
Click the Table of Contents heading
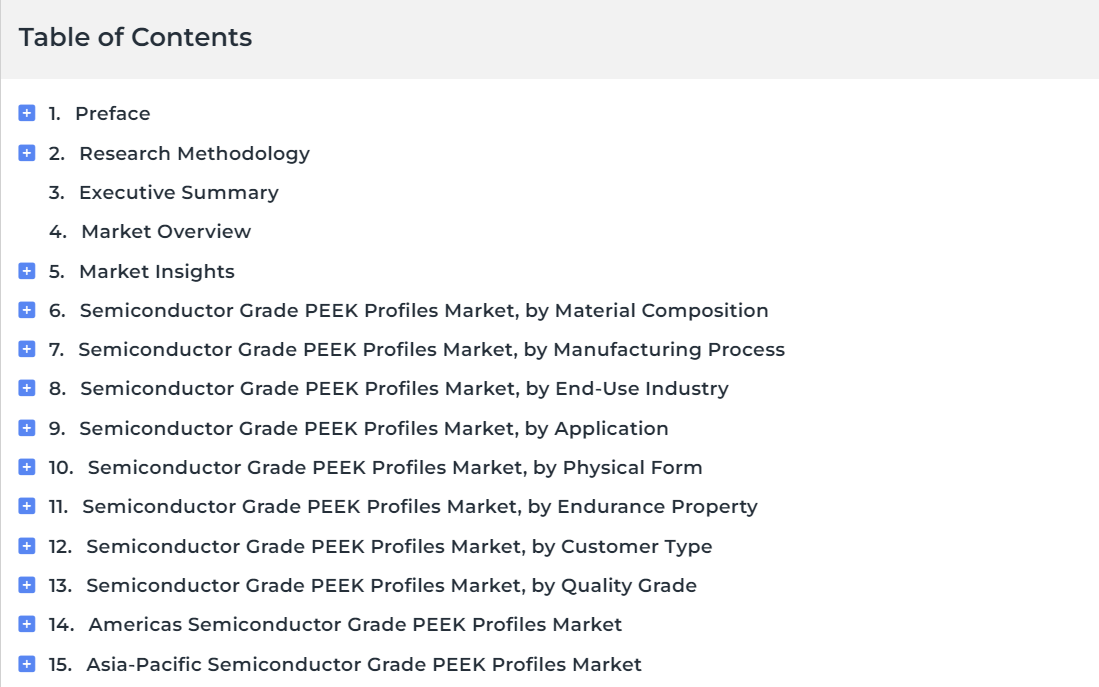click(135, 37)
